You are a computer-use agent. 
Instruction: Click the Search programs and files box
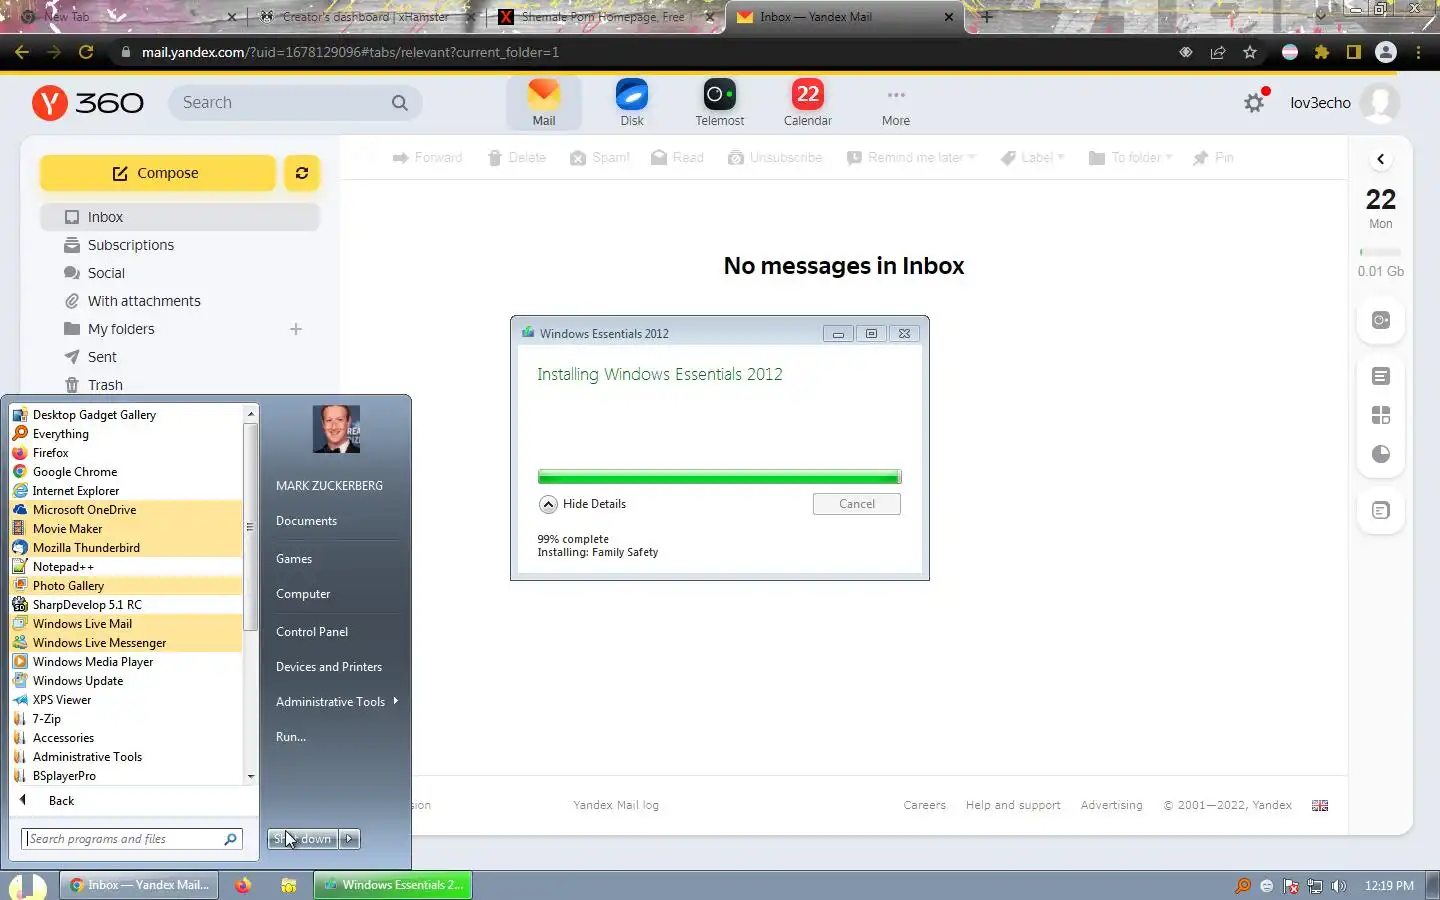point(131,839)
